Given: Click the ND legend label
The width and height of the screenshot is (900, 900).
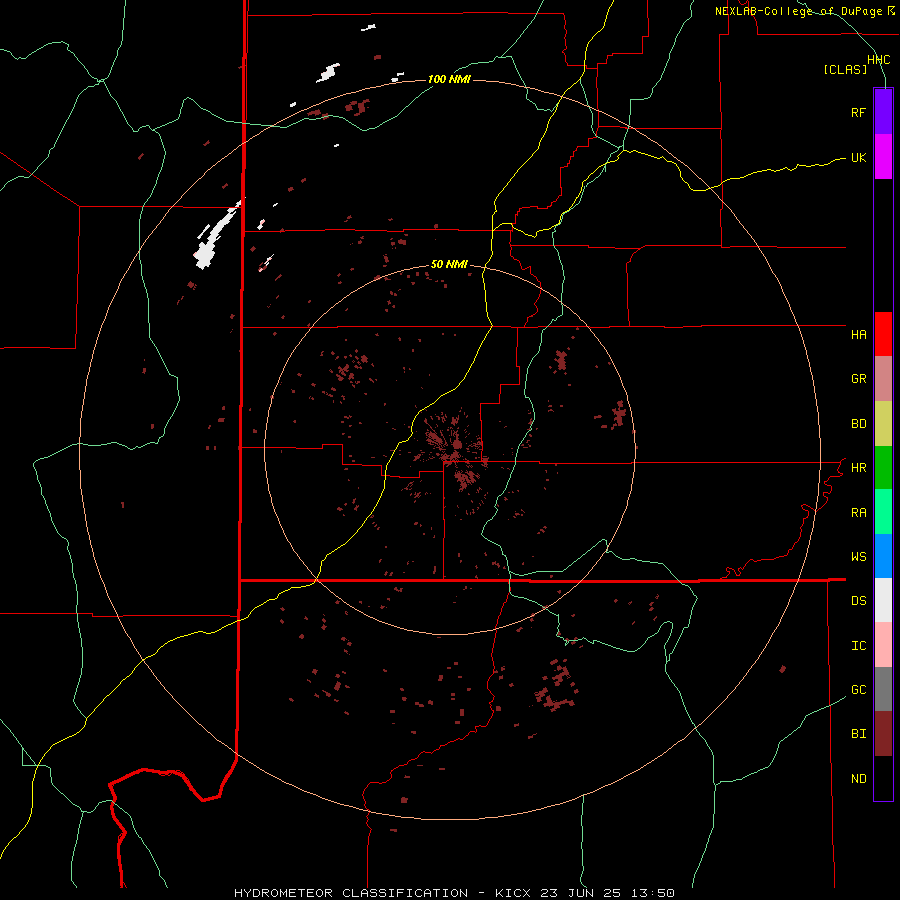Looking at the screenshot, I should point(858,779).
